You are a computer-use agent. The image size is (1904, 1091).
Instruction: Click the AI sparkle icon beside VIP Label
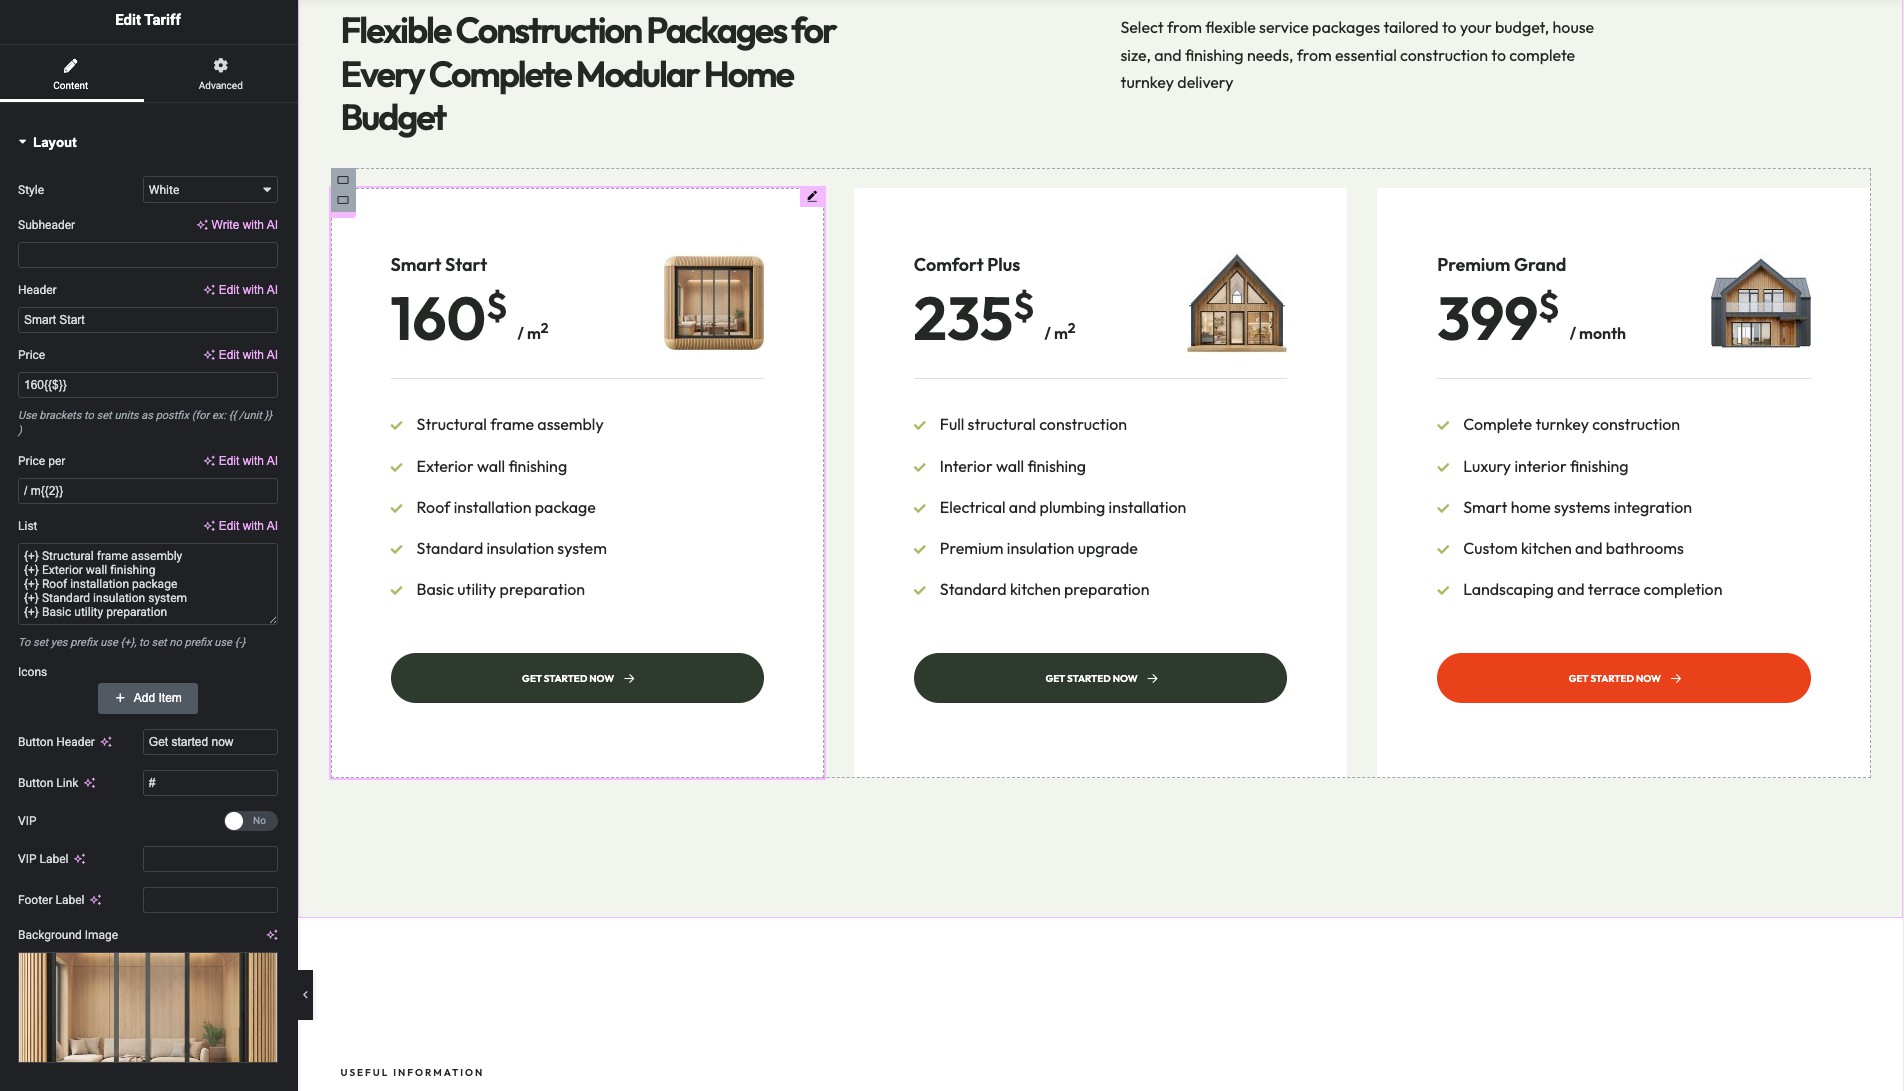[80, 859]
